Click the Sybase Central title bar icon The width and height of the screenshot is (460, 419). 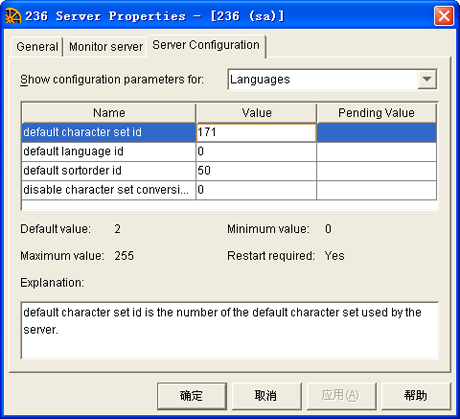coord(13,16)
